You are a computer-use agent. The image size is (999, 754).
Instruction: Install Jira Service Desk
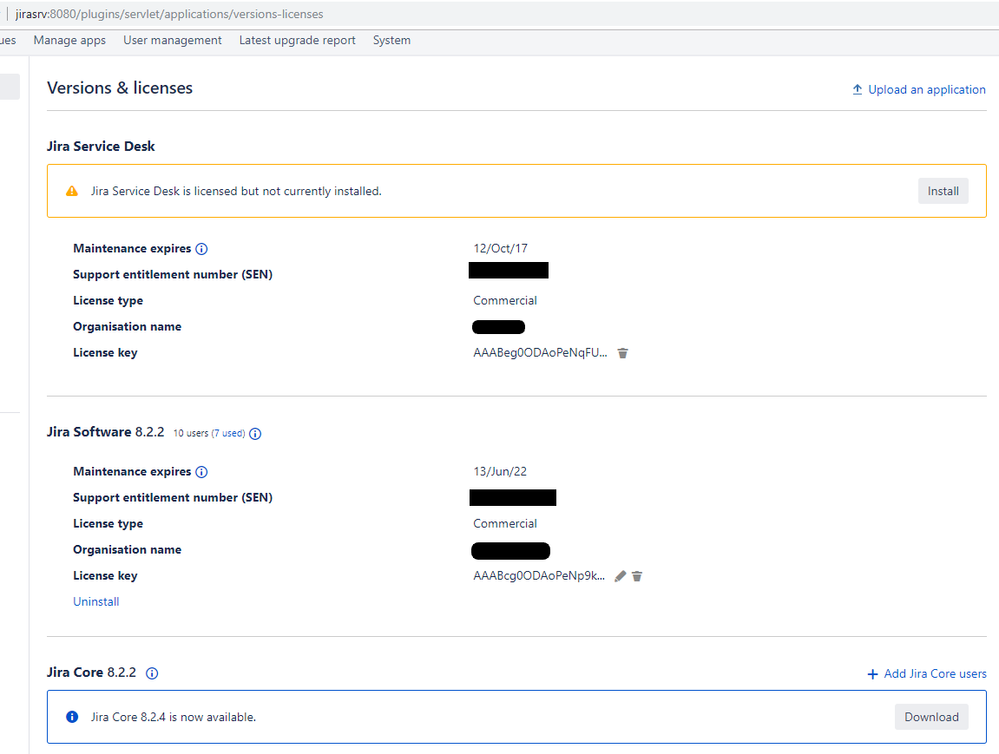click(x=943, y=191)
